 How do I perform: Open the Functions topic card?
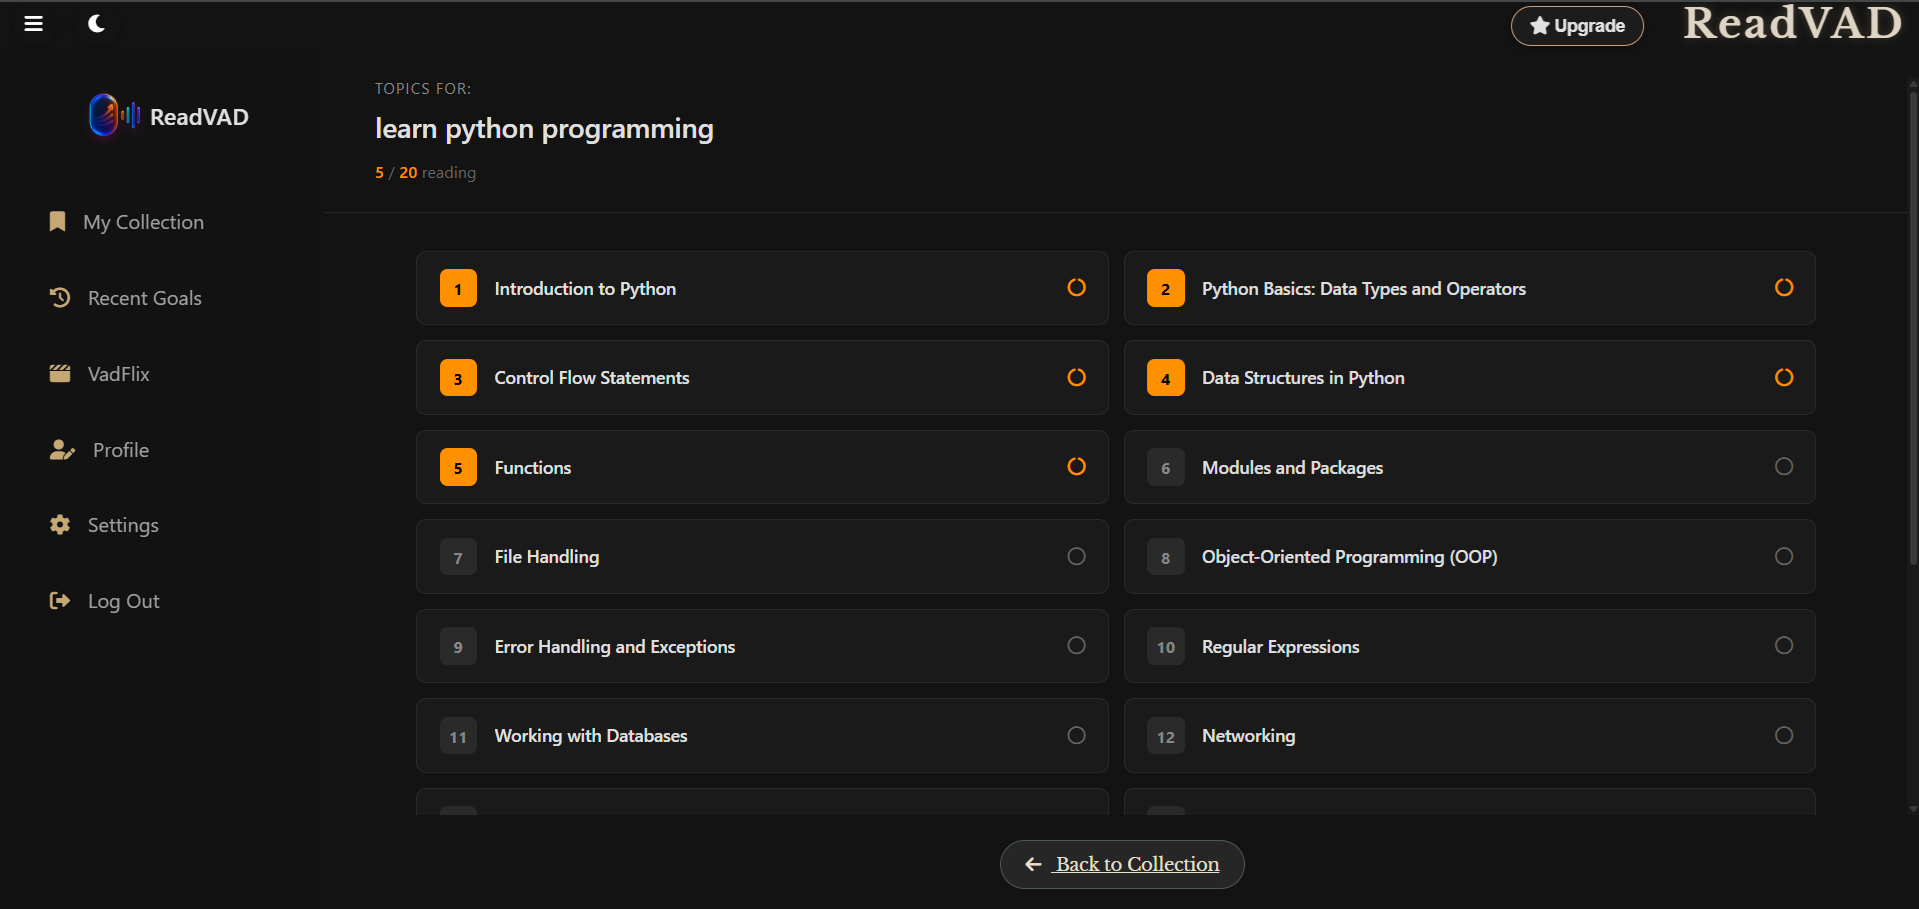coord(761,467)
